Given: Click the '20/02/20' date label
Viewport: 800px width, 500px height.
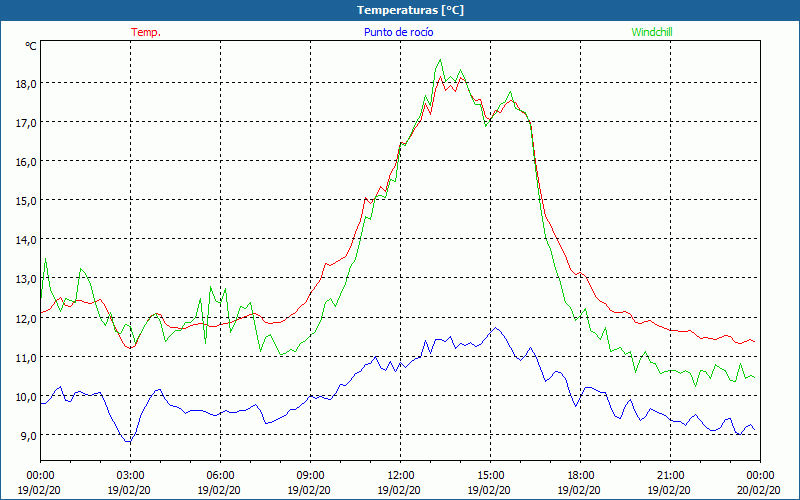Looking at the screenshot, I should coord(759,490).
